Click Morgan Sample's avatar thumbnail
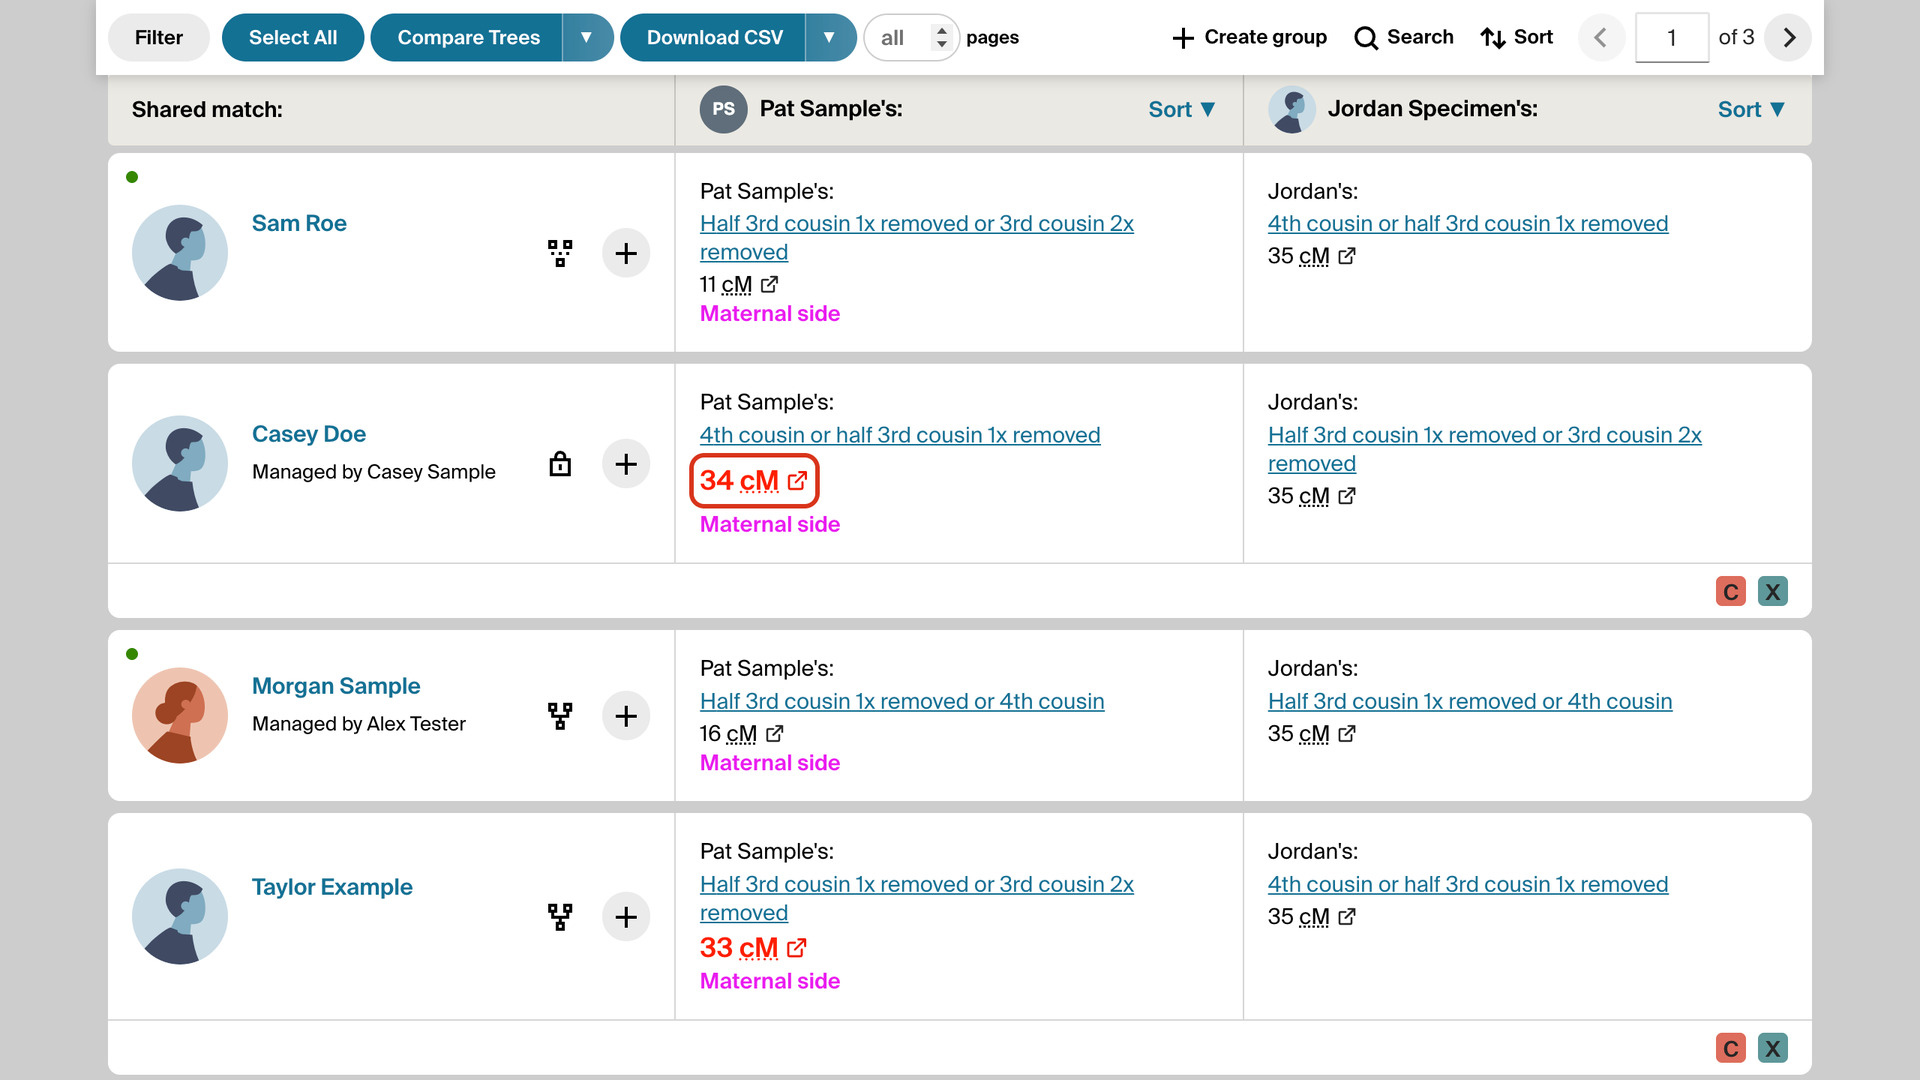The height and width of the screenshot is (1080, 1920). 180,716
